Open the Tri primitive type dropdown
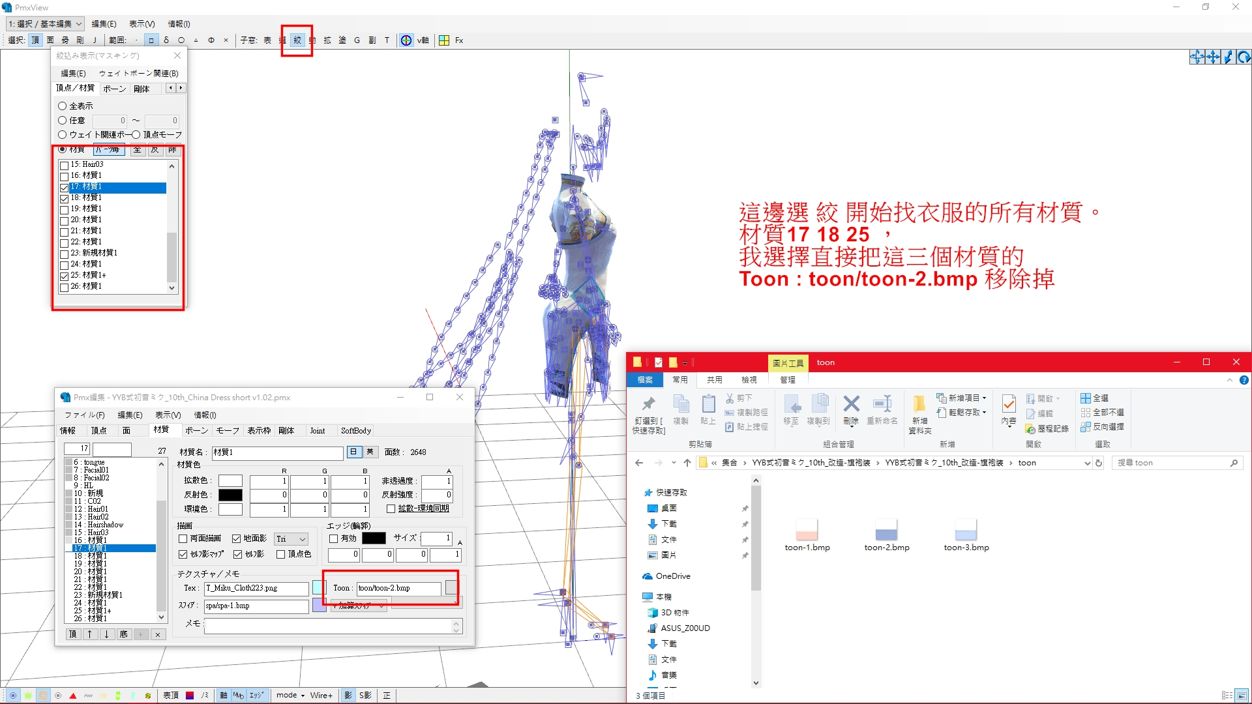Viewport: 1252px width, 704px height. coord(291,539)
